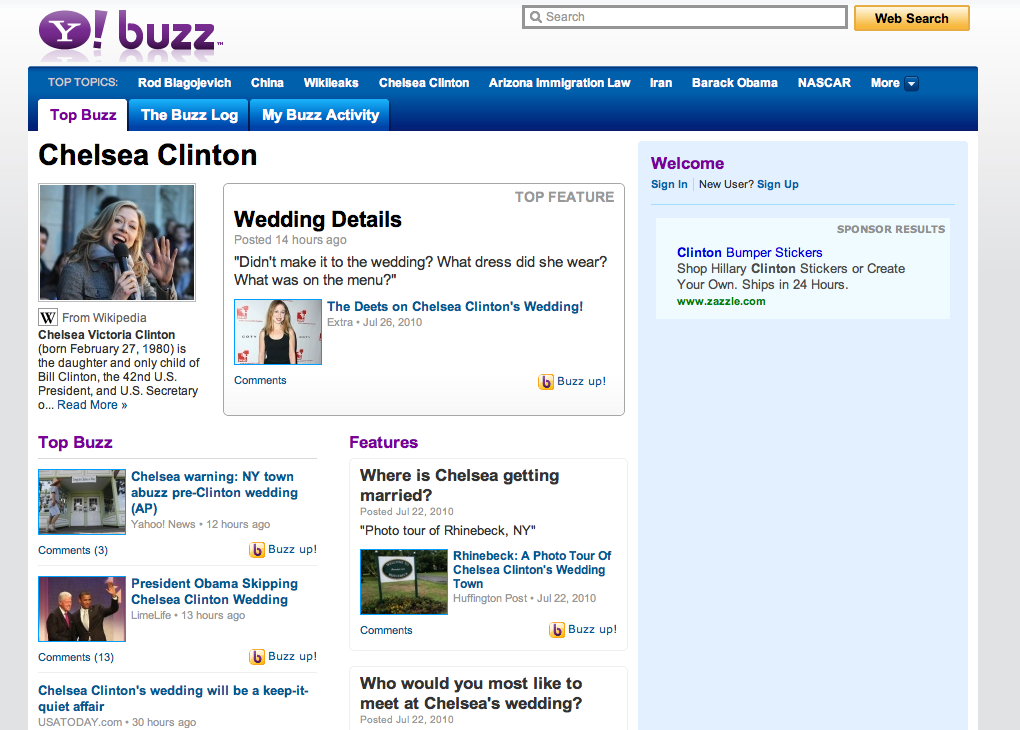The image size is (1020, 730).
Task: Open Clinton Bumper Stickers sponsored link
Action: [x=749, y=252]
